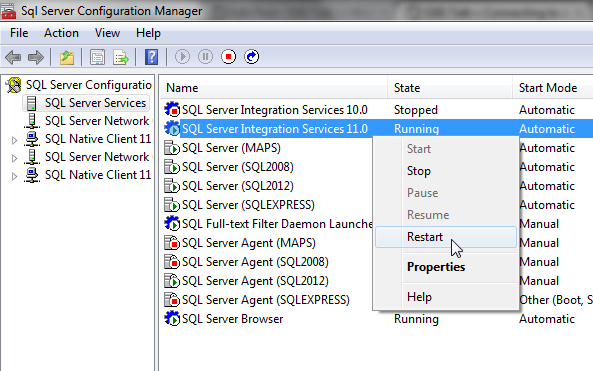Click the SQL Server (MAPS) service icon

pos(172,147)
